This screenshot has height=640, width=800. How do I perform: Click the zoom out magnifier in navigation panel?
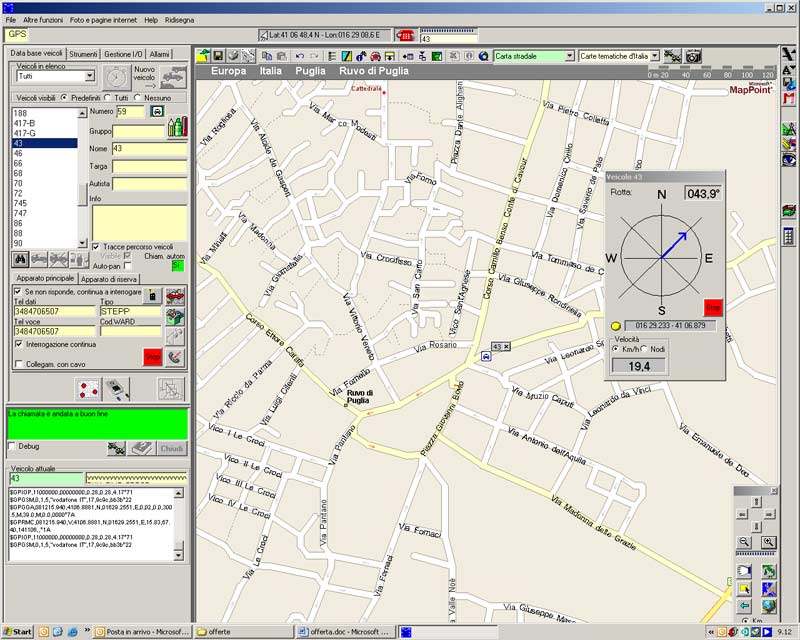tap(744, 542)
